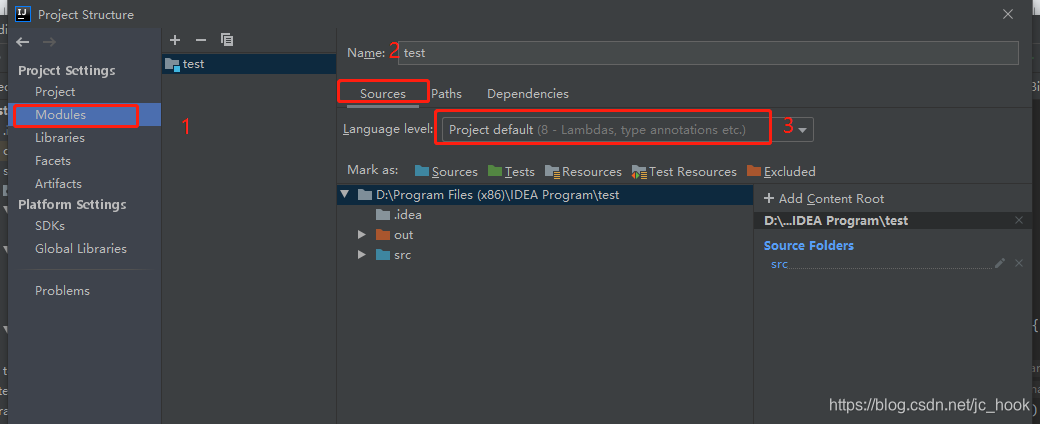Select the src folder row

(x=393, y=255)
